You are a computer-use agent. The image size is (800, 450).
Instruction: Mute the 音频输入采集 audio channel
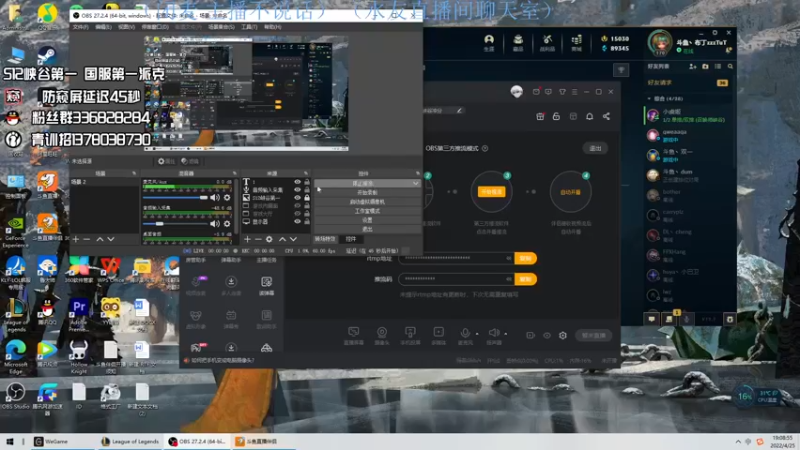pos(215,223)
